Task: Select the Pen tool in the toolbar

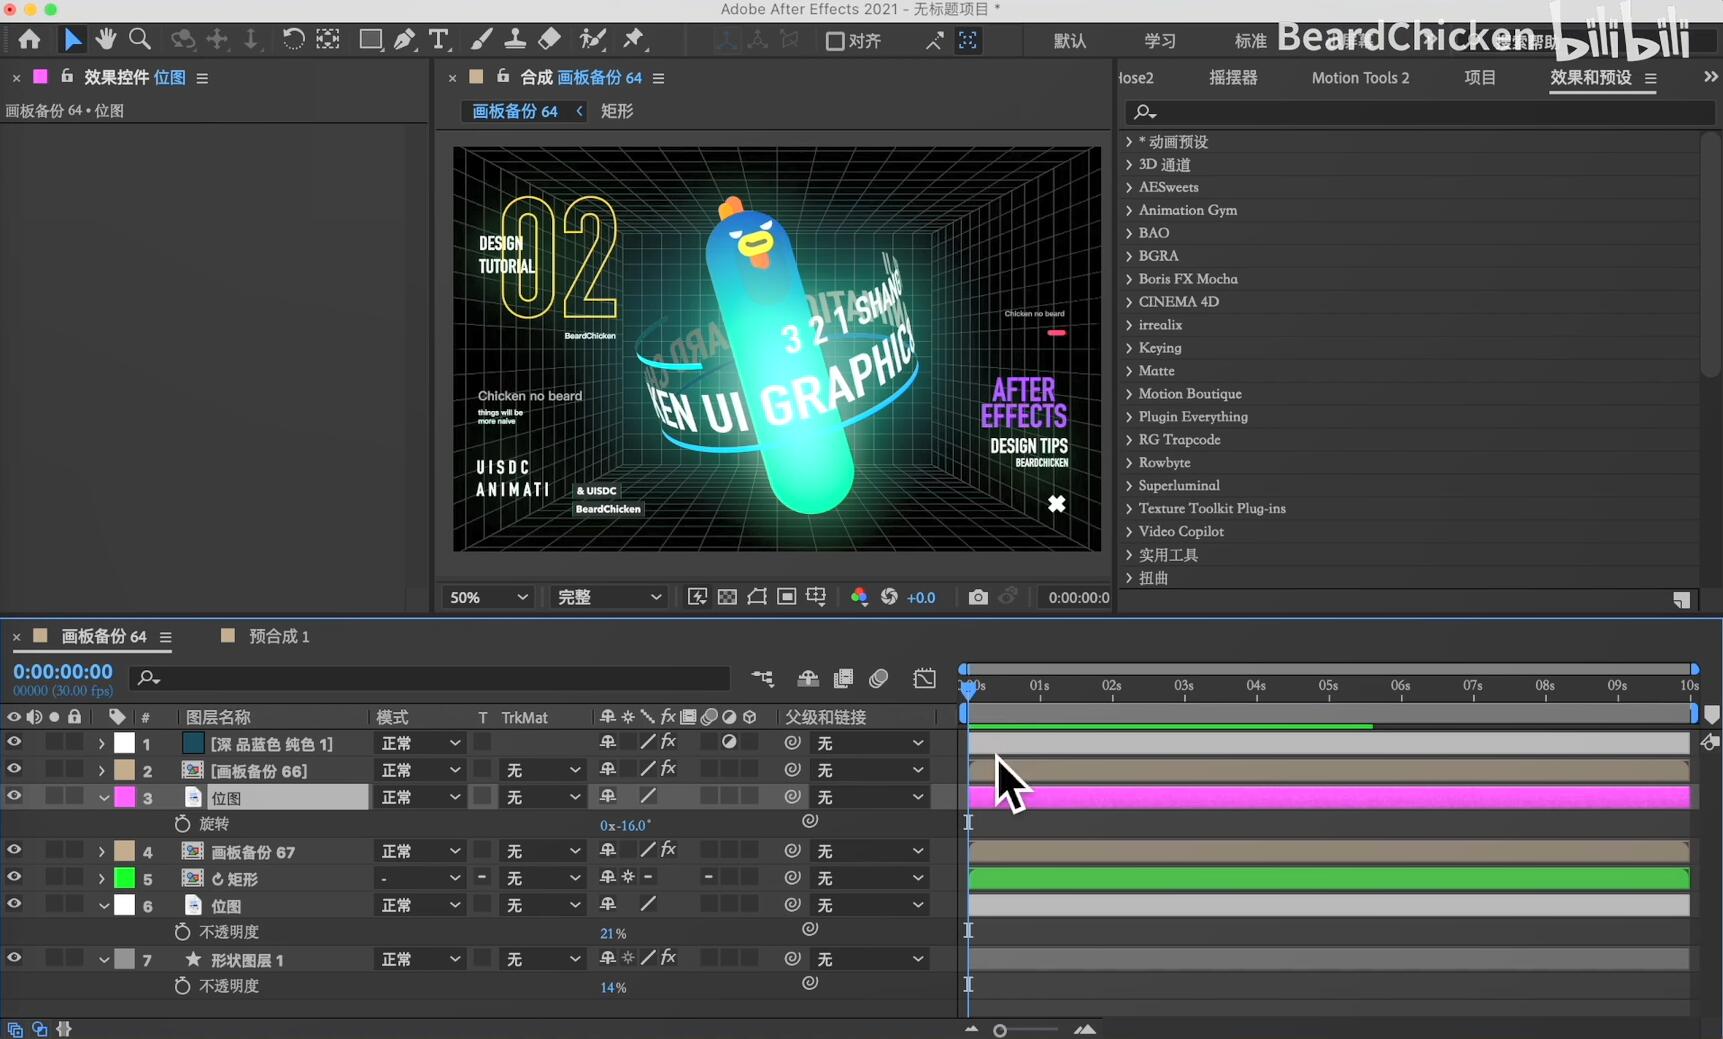Action: coord(404,40)
